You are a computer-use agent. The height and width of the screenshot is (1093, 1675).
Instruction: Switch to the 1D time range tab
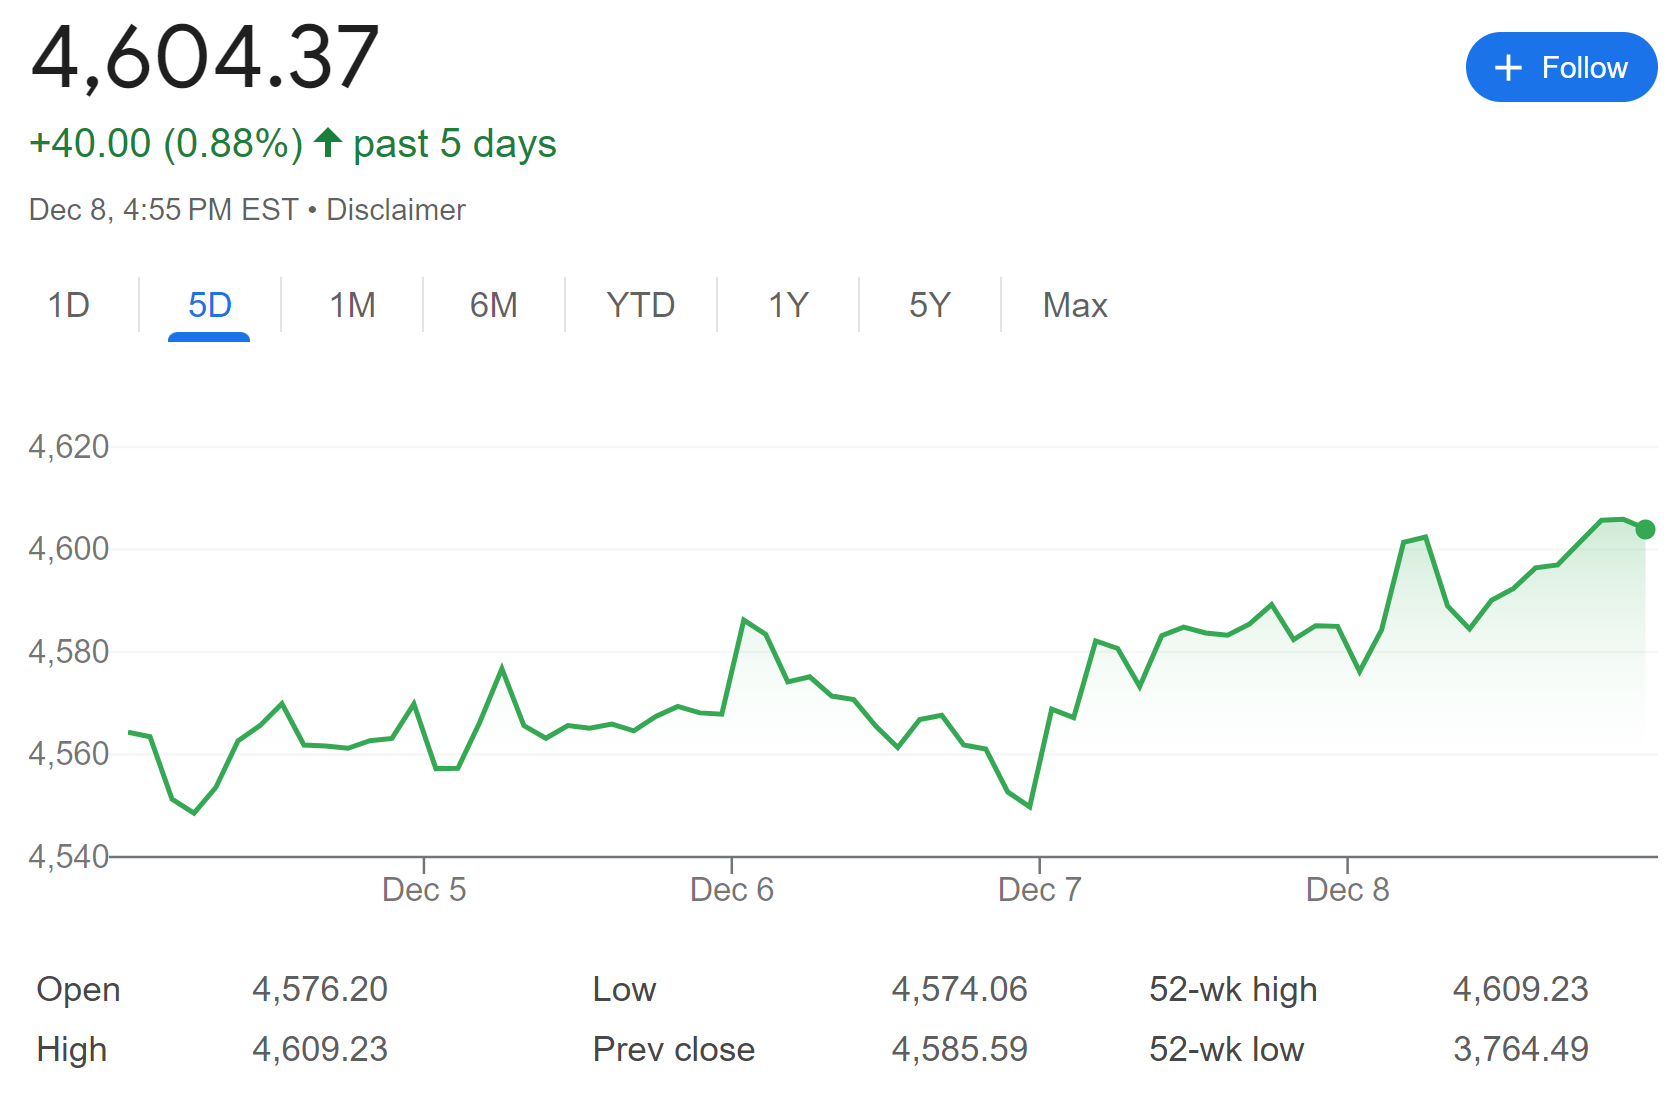tap(69, 305)
